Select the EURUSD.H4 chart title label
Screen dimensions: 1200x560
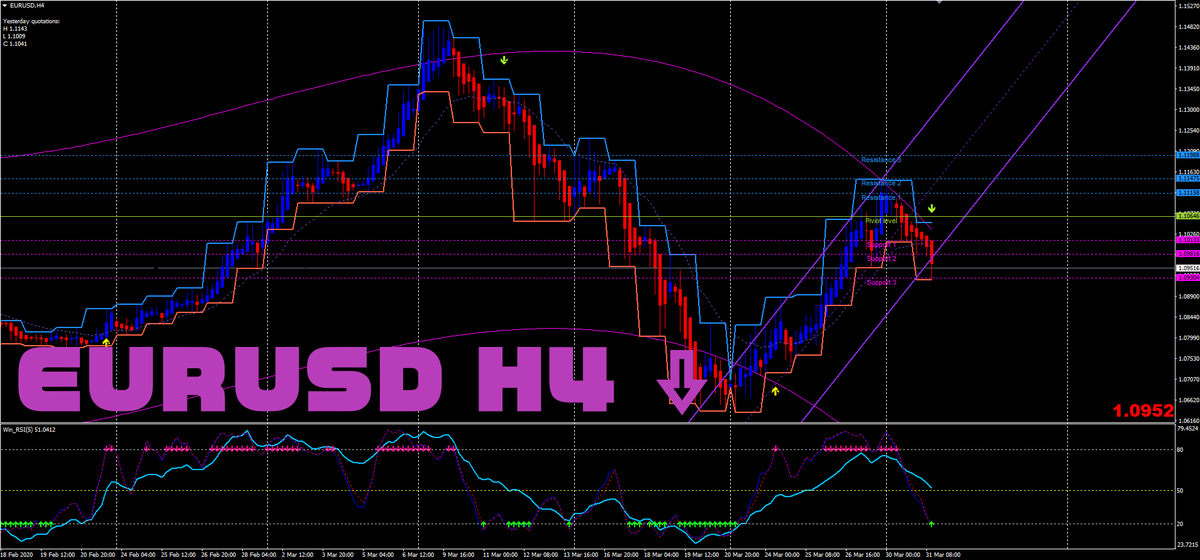point(28,6)
